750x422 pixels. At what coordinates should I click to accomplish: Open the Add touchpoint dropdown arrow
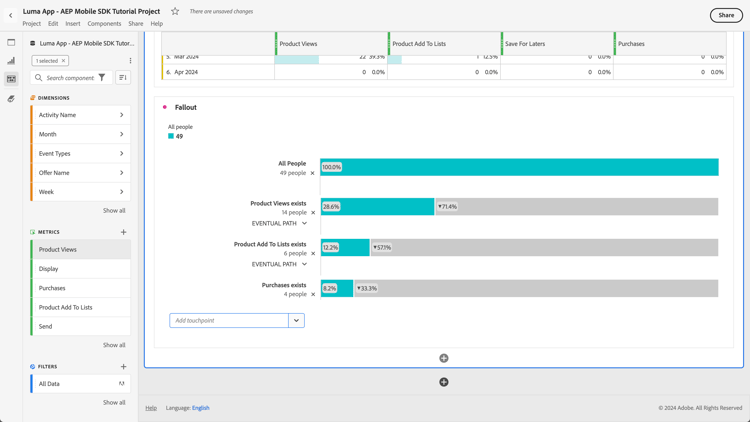click(297, 321)
